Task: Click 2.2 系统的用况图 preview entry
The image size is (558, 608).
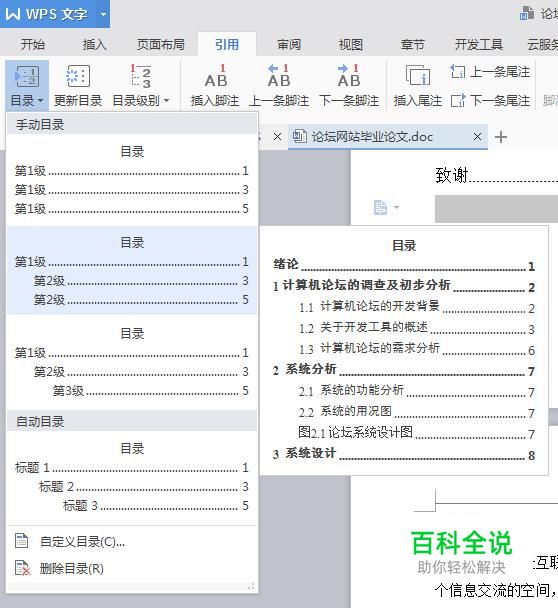Action: pos(417,412)
